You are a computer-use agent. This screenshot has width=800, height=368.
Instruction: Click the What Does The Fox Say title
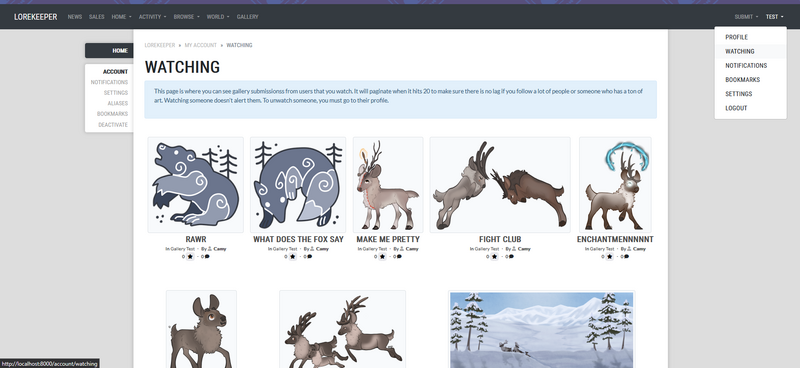[x=298, y=239]
